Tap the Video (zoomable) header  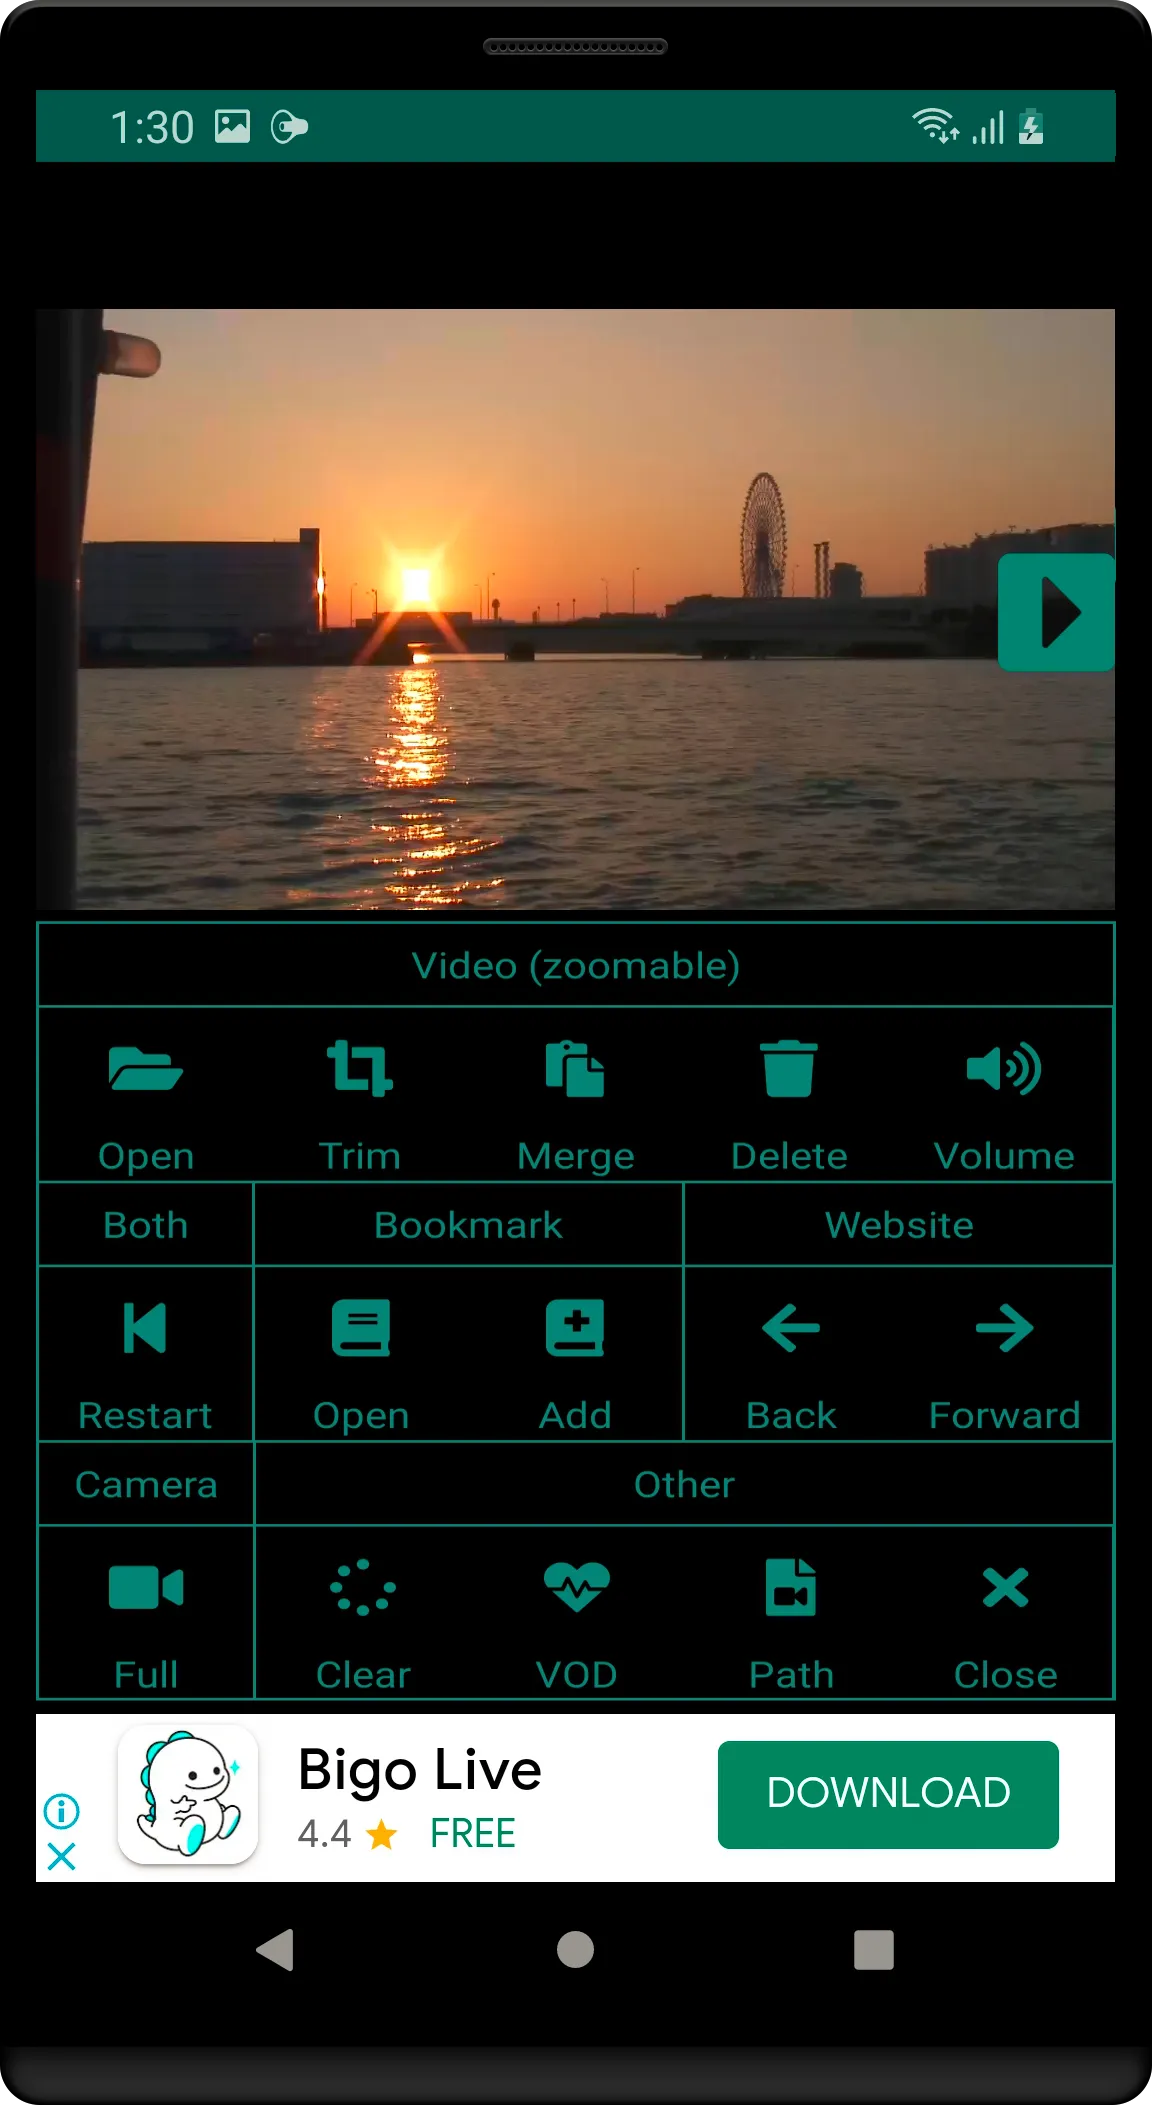[575, 965]
